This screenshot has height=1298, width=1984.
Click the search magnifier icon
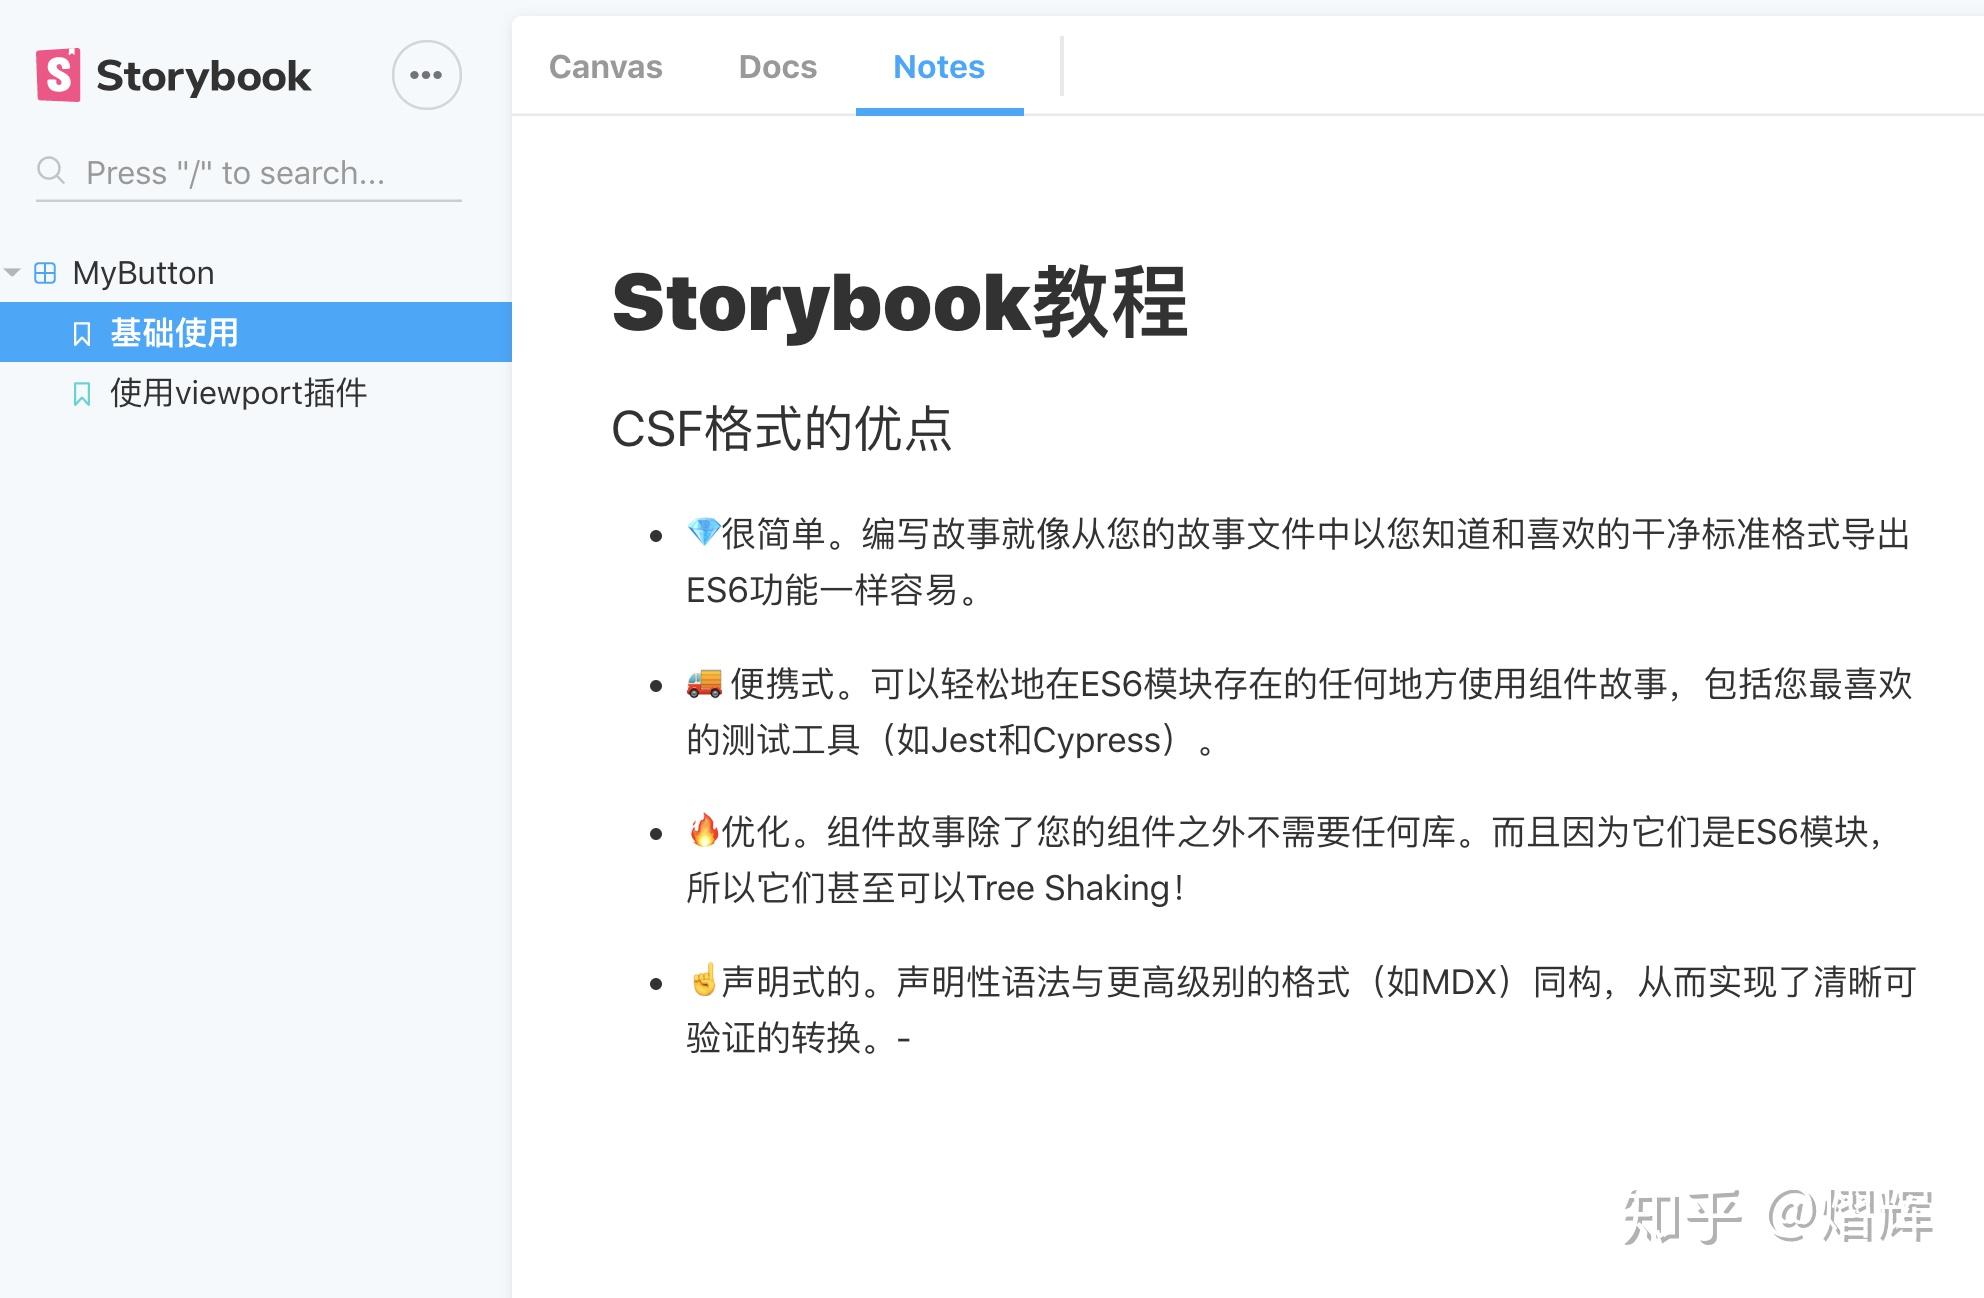(x=50, y=171)
